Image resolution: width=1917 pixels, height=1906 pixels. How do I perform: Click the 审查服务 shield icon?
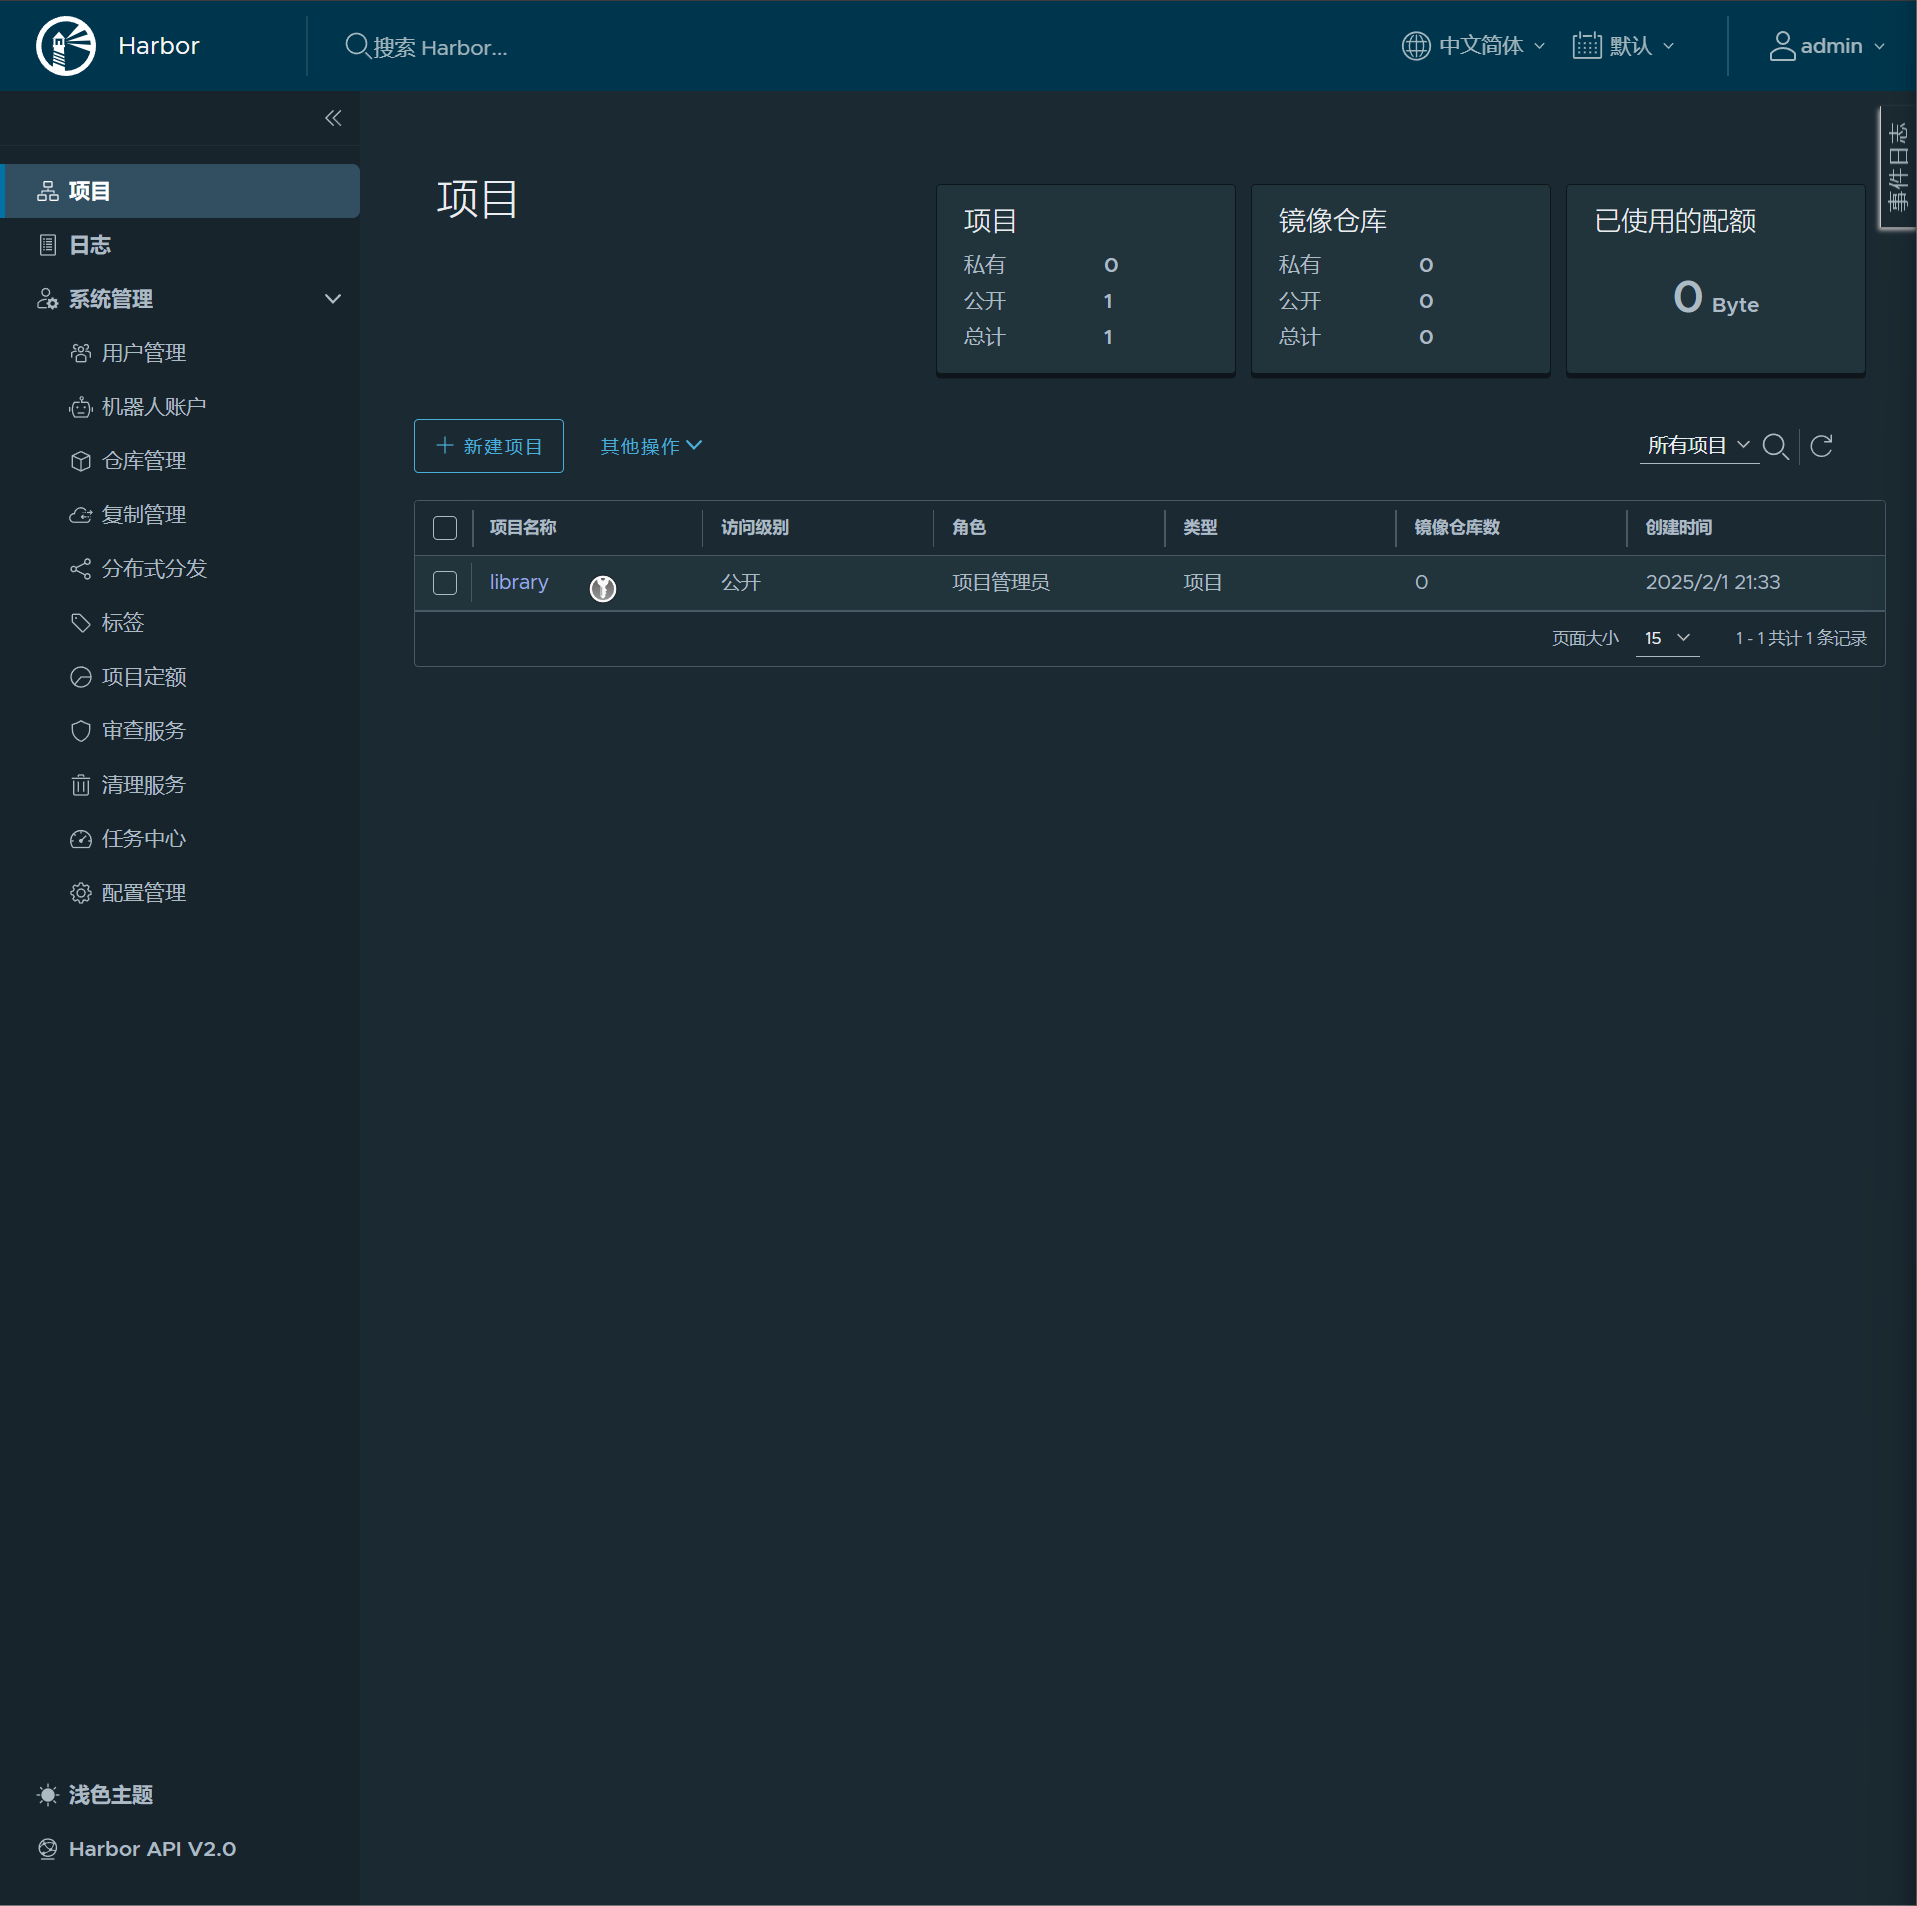point(81,731)
